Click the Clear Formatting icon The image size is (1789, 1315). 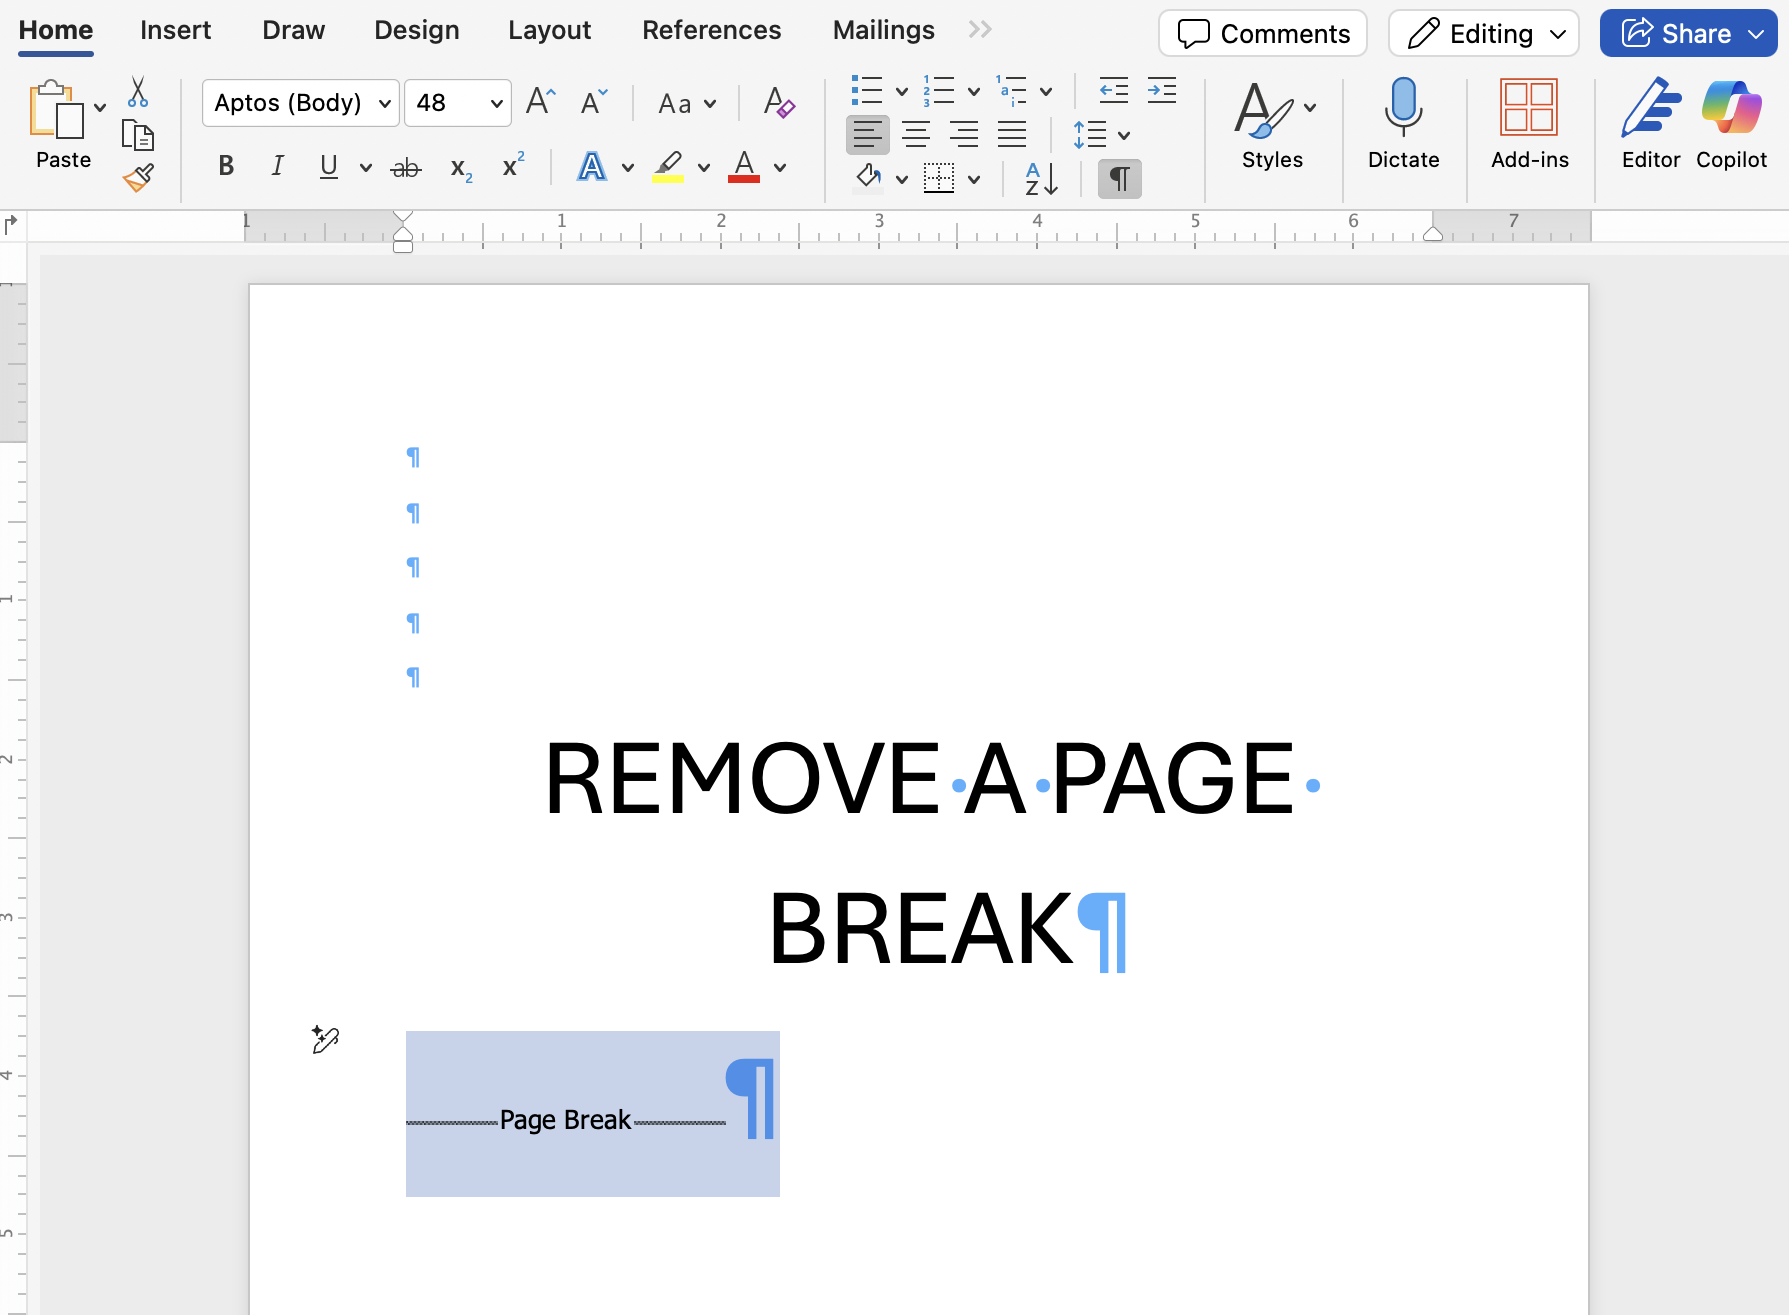779,102
